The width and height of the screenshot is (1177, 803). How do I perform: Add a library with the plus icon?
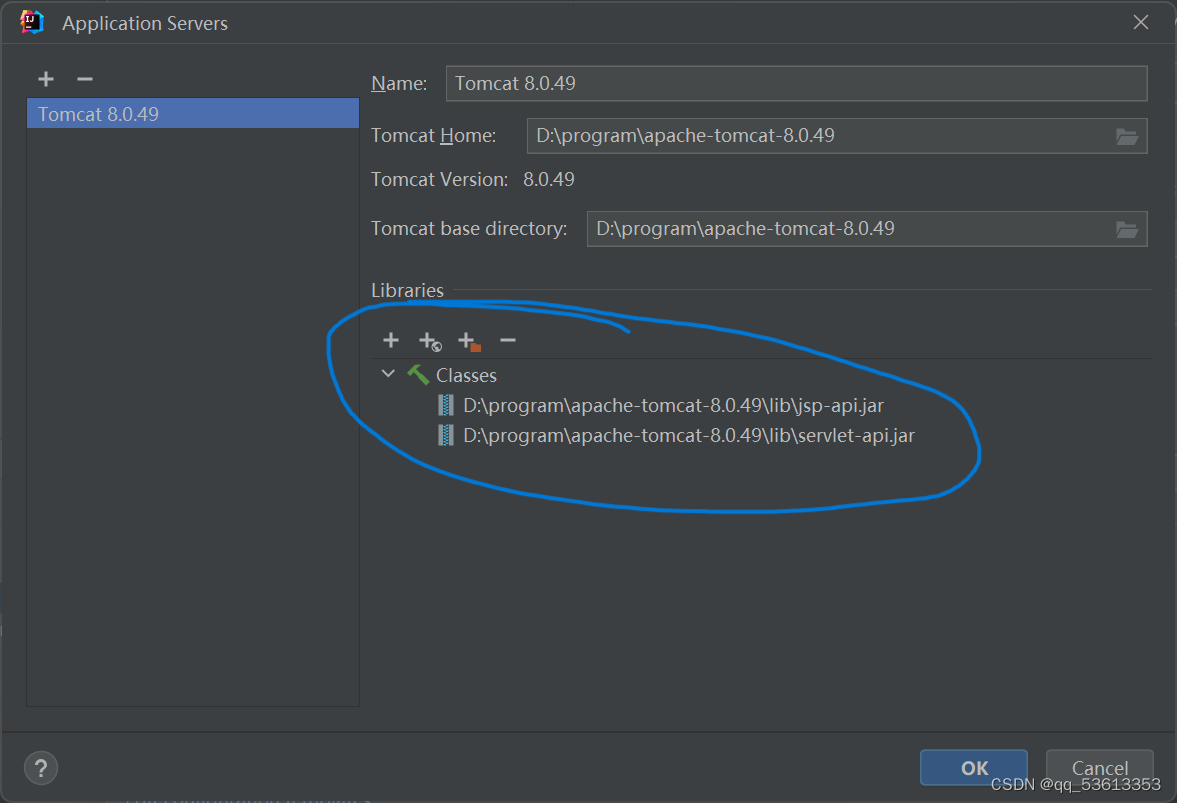(x=391, y=341)
